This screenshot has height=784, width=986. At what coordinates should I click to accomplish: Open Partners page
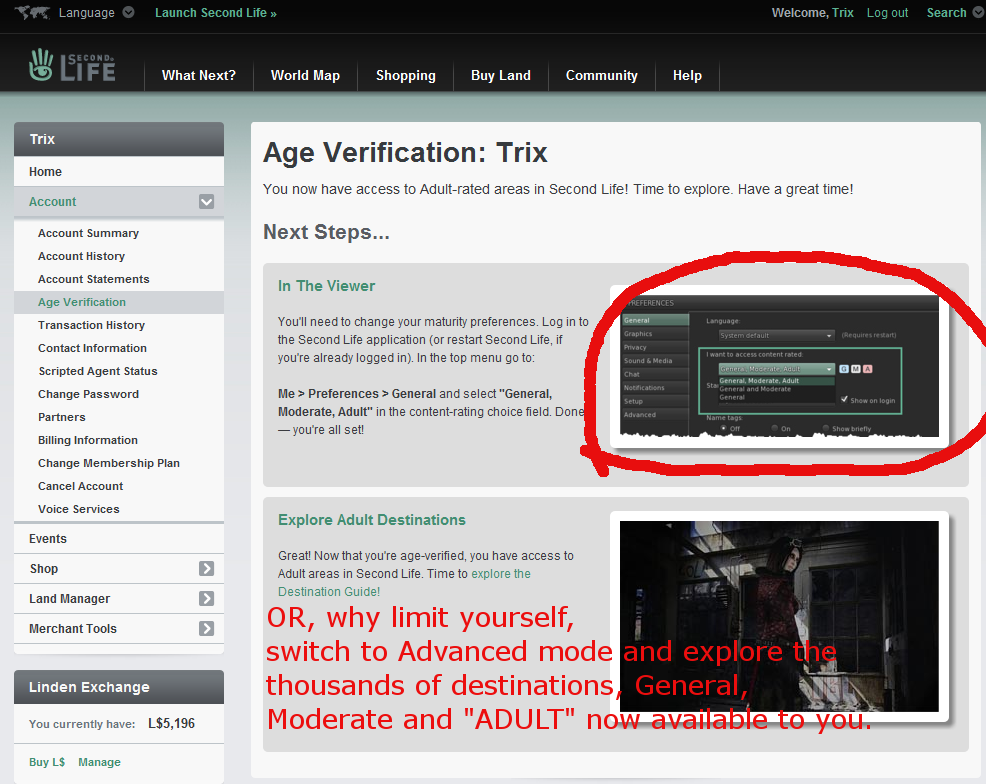click(62, 417)
